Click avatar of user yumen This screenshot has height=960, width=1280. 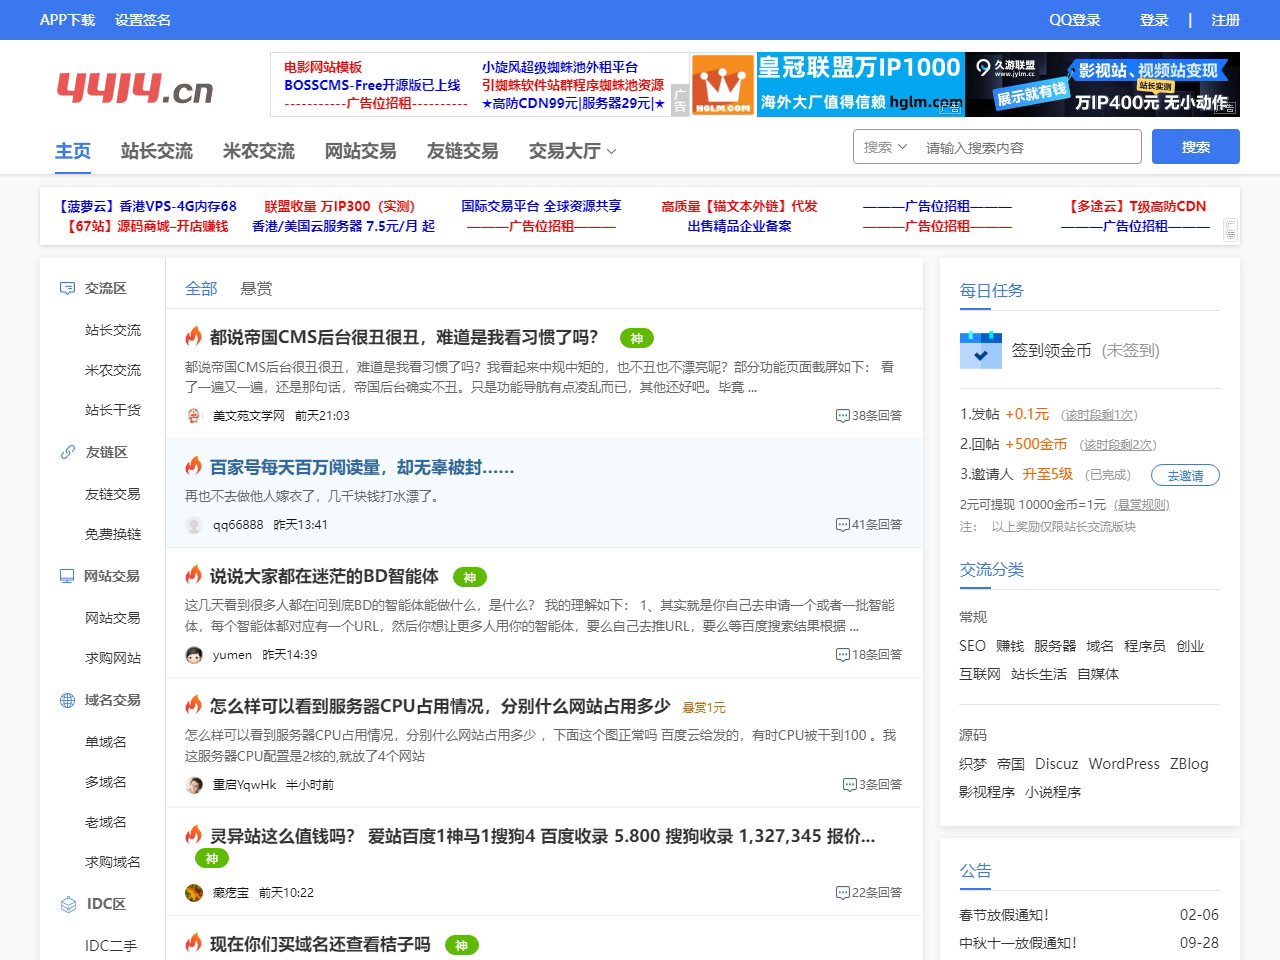[194, 655]
